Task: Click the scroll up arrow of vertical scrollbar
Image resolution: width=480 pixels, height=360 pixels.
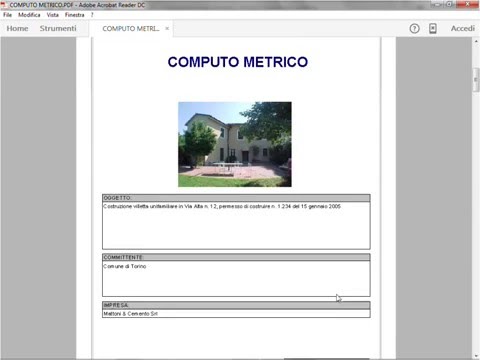Action: tap(476, 41)
